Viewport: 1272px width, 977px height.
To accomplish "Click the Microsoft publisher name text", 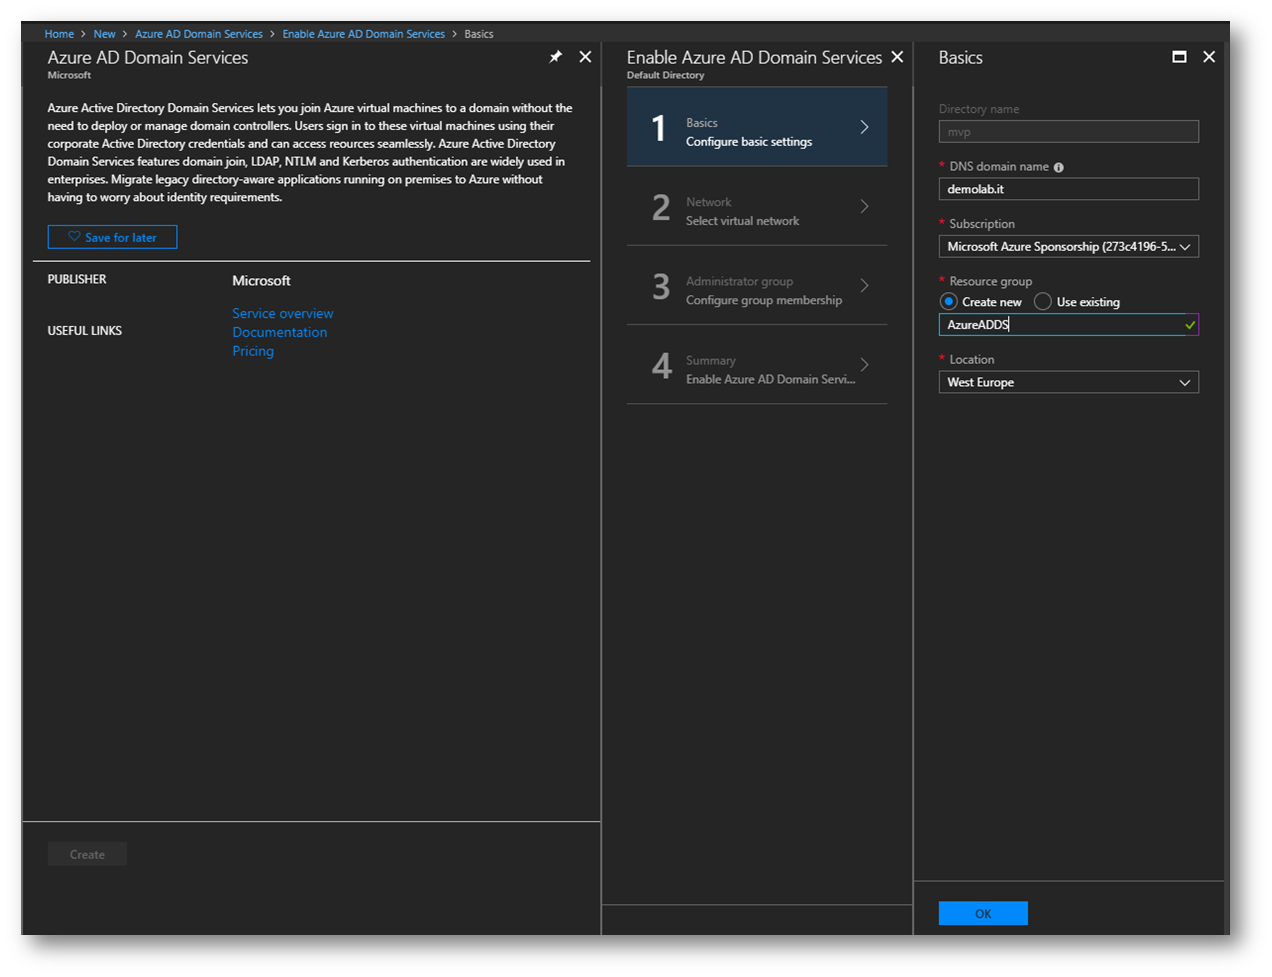I will coord(262,281).
